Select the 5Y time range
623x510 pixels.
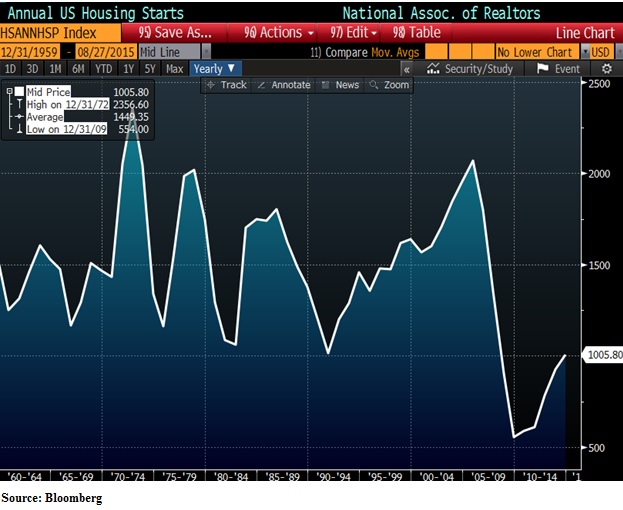click(x=147, y=69)
